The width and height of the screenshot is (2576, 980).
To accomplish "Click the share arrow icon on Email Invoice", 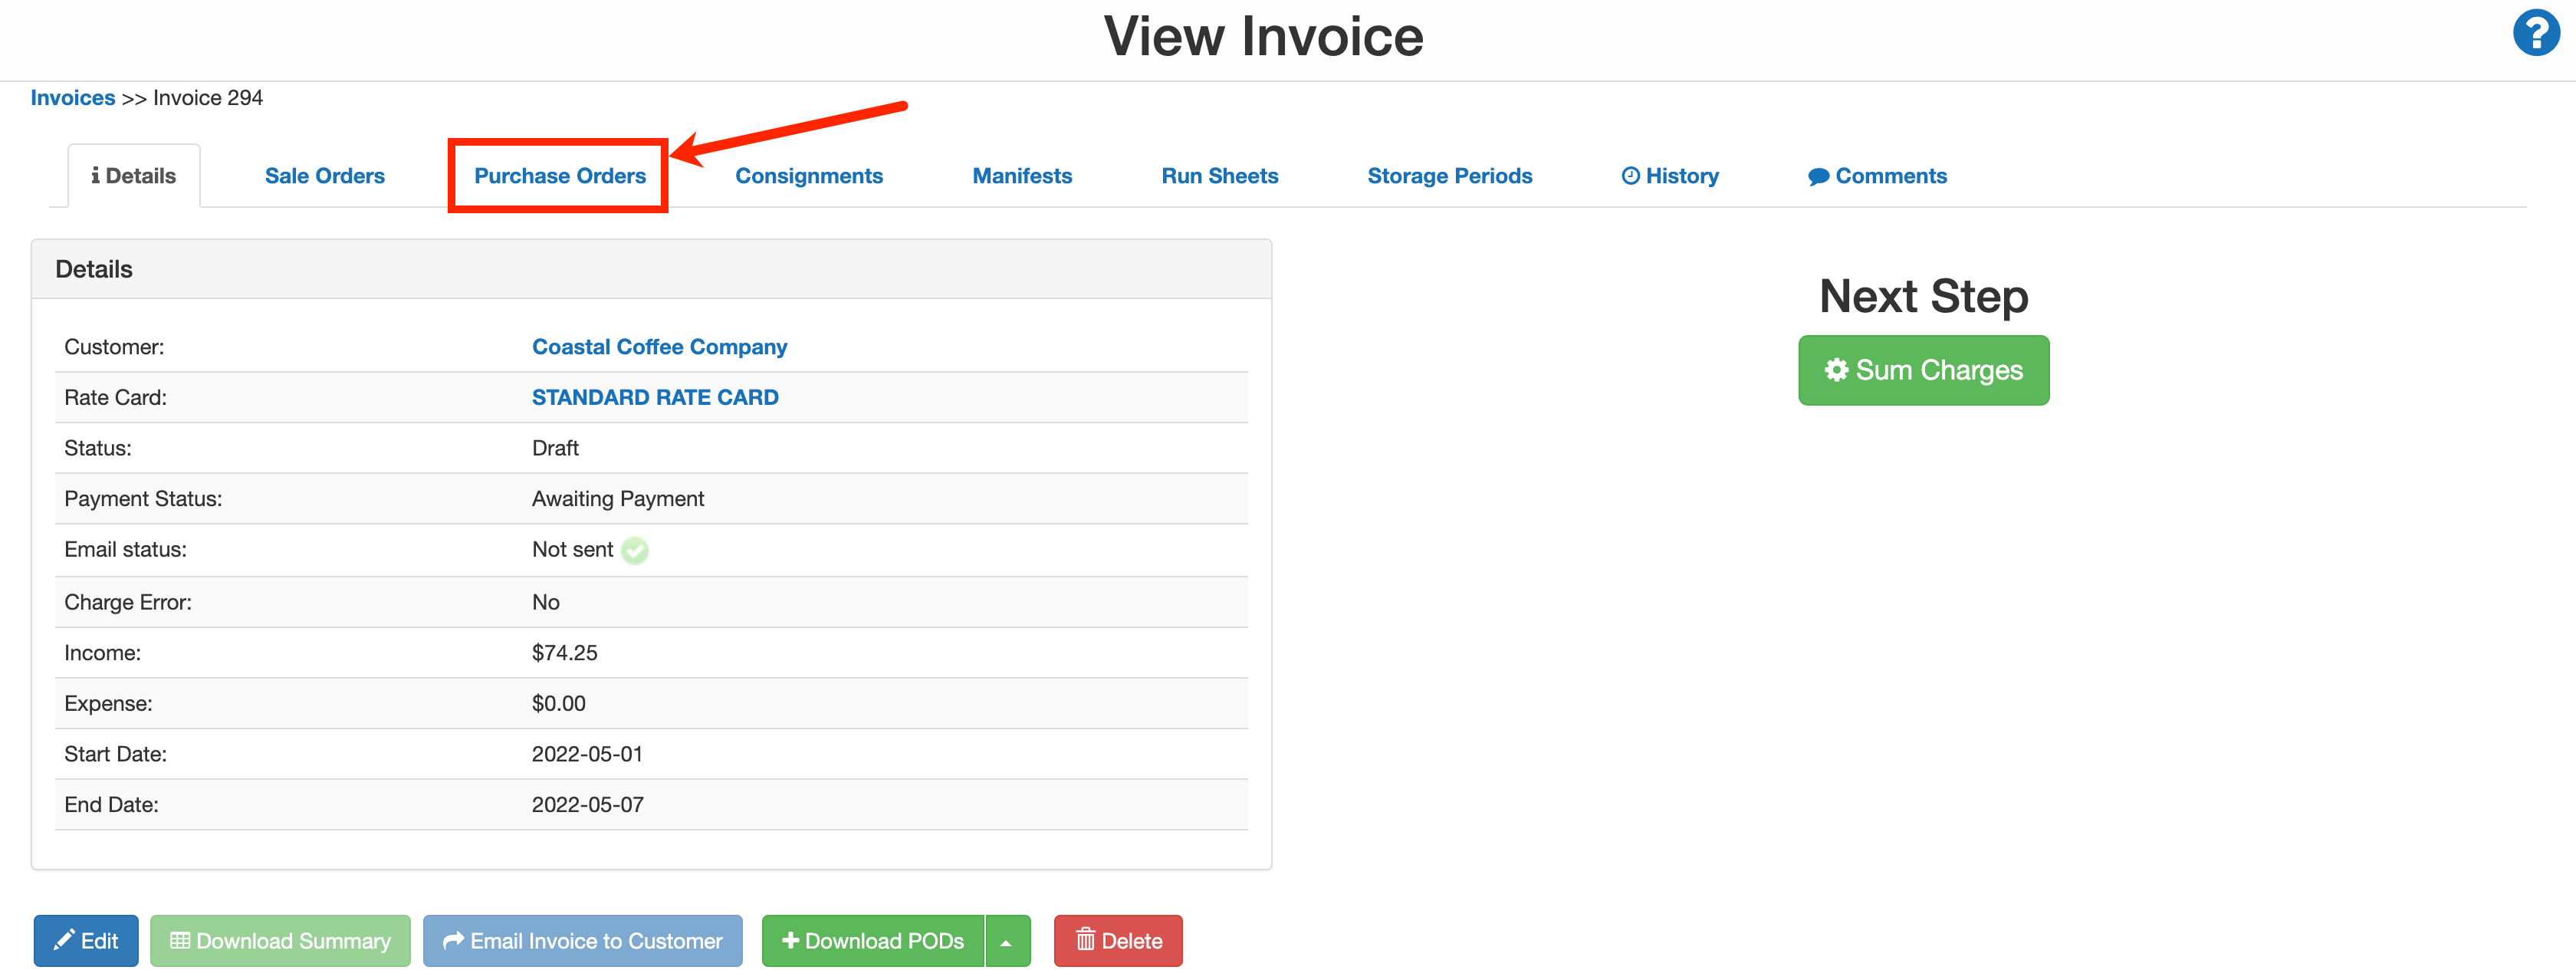I will 452,940.
